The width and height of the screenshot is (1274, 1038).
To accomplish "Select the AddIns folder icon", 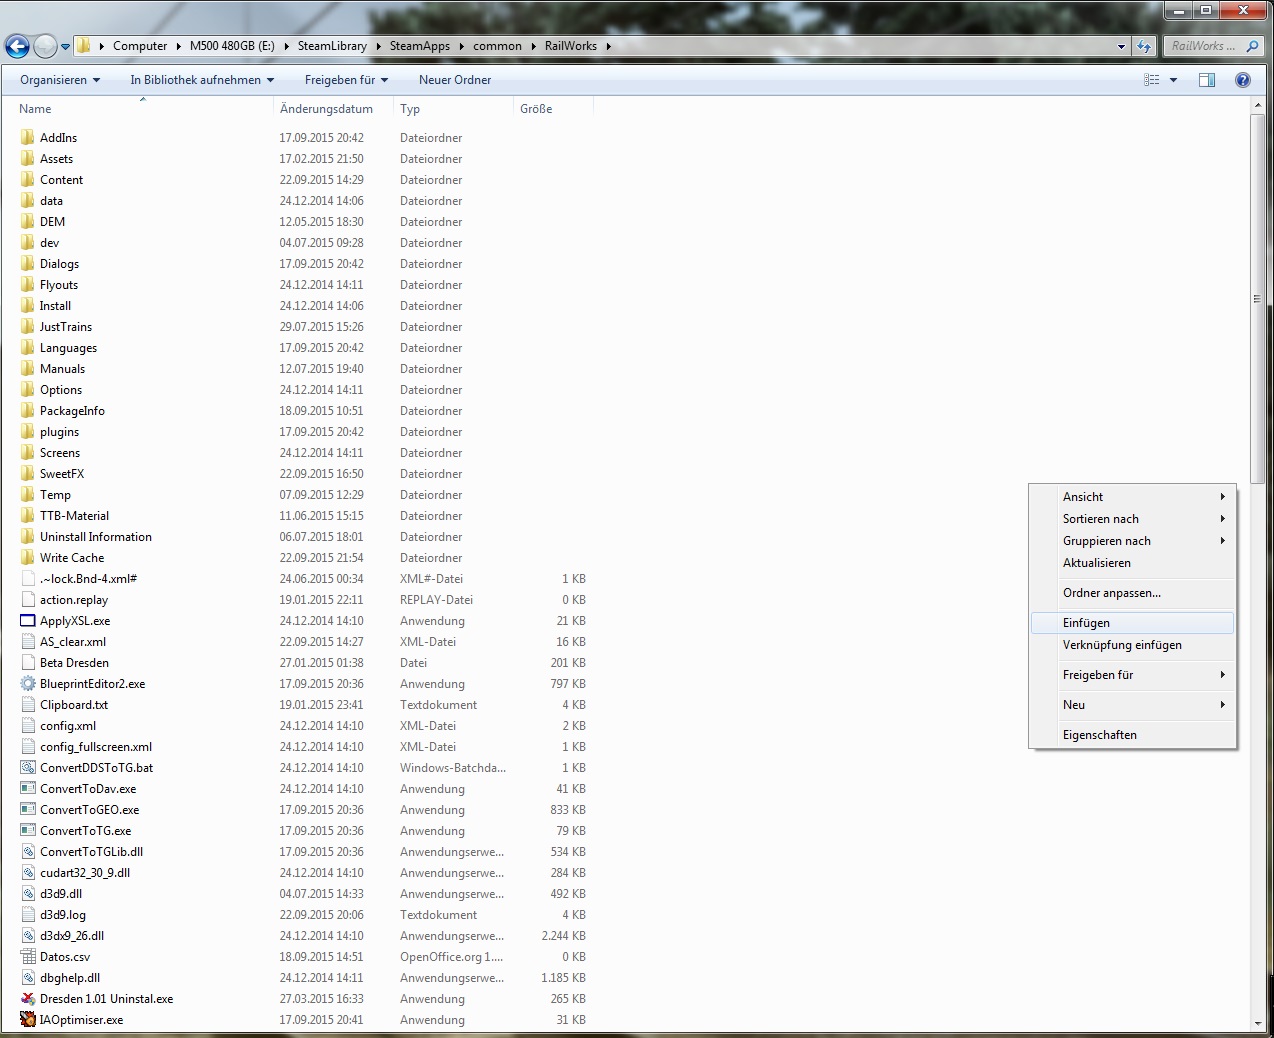I will (27, 138).
